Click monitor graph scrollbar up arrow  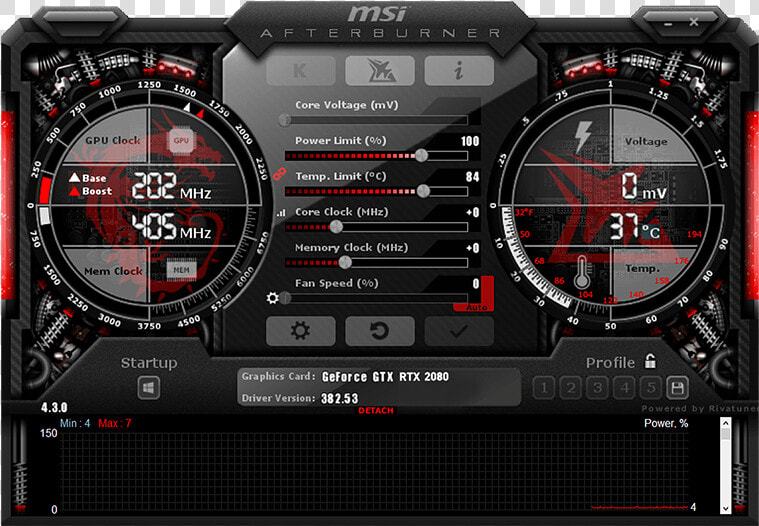point(725,423)
